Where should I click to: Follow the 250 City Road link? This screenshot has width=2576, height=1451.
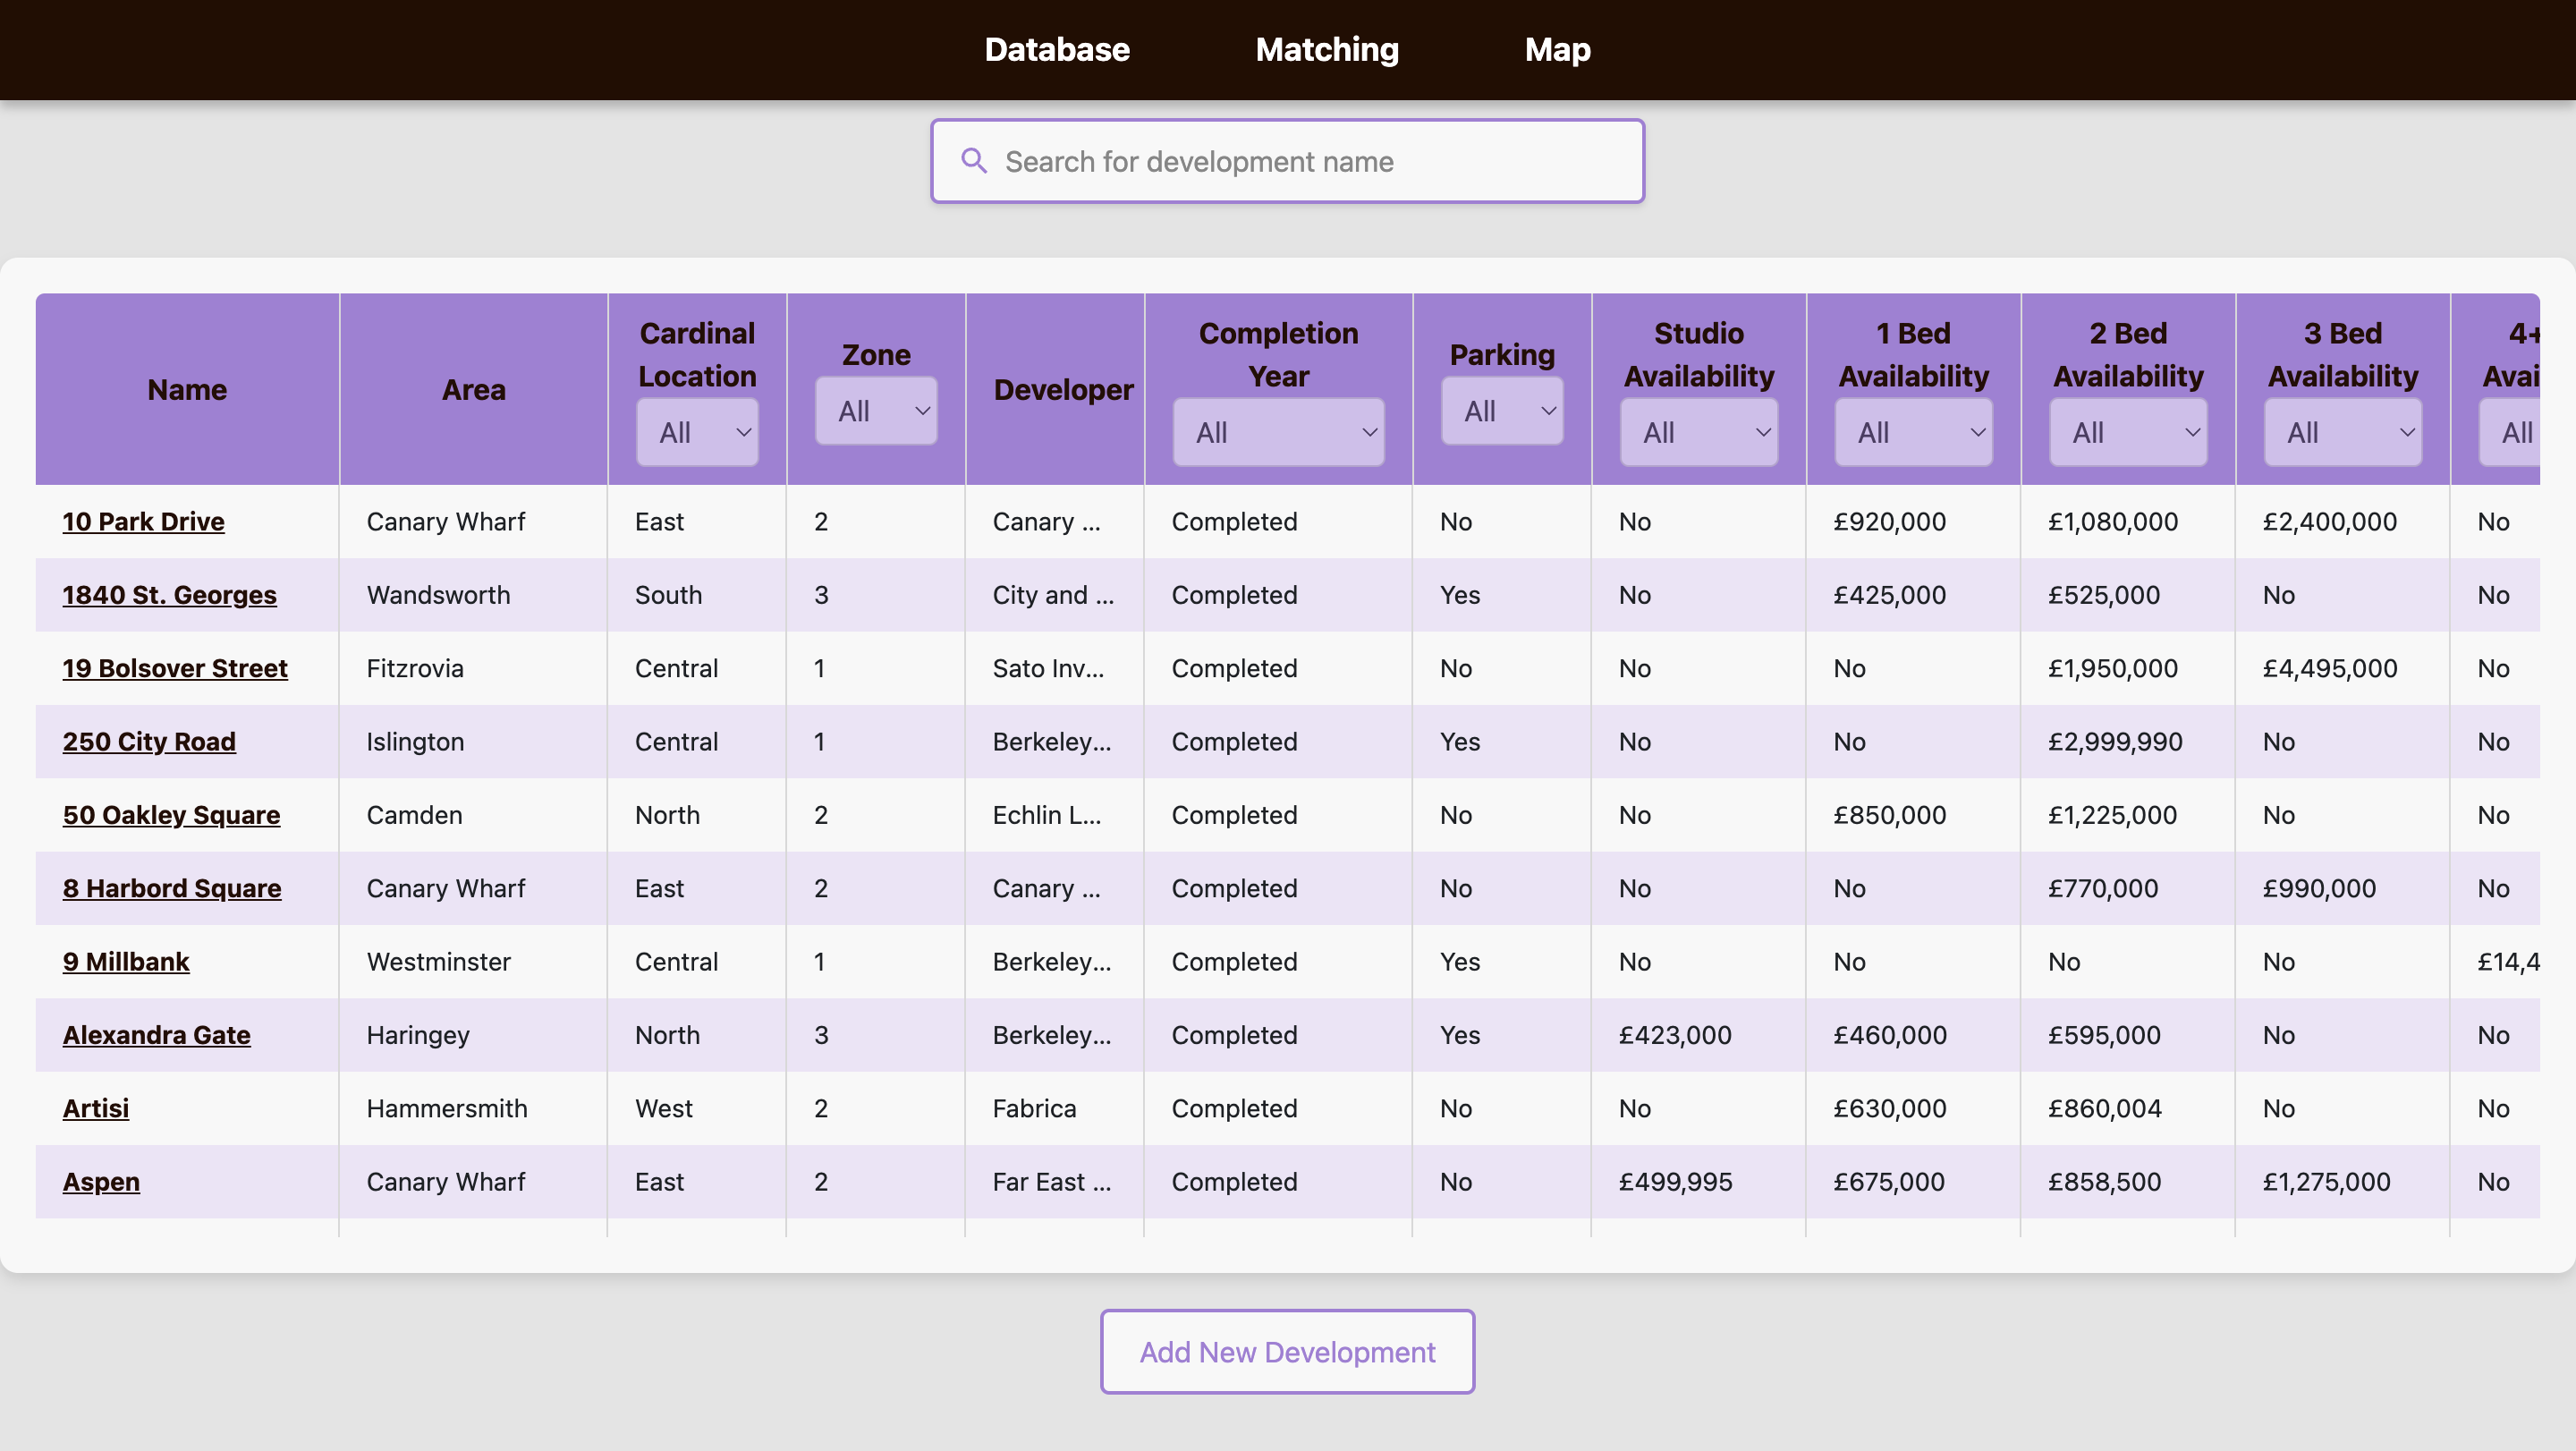pyautogui.click(x=149, y=741)
